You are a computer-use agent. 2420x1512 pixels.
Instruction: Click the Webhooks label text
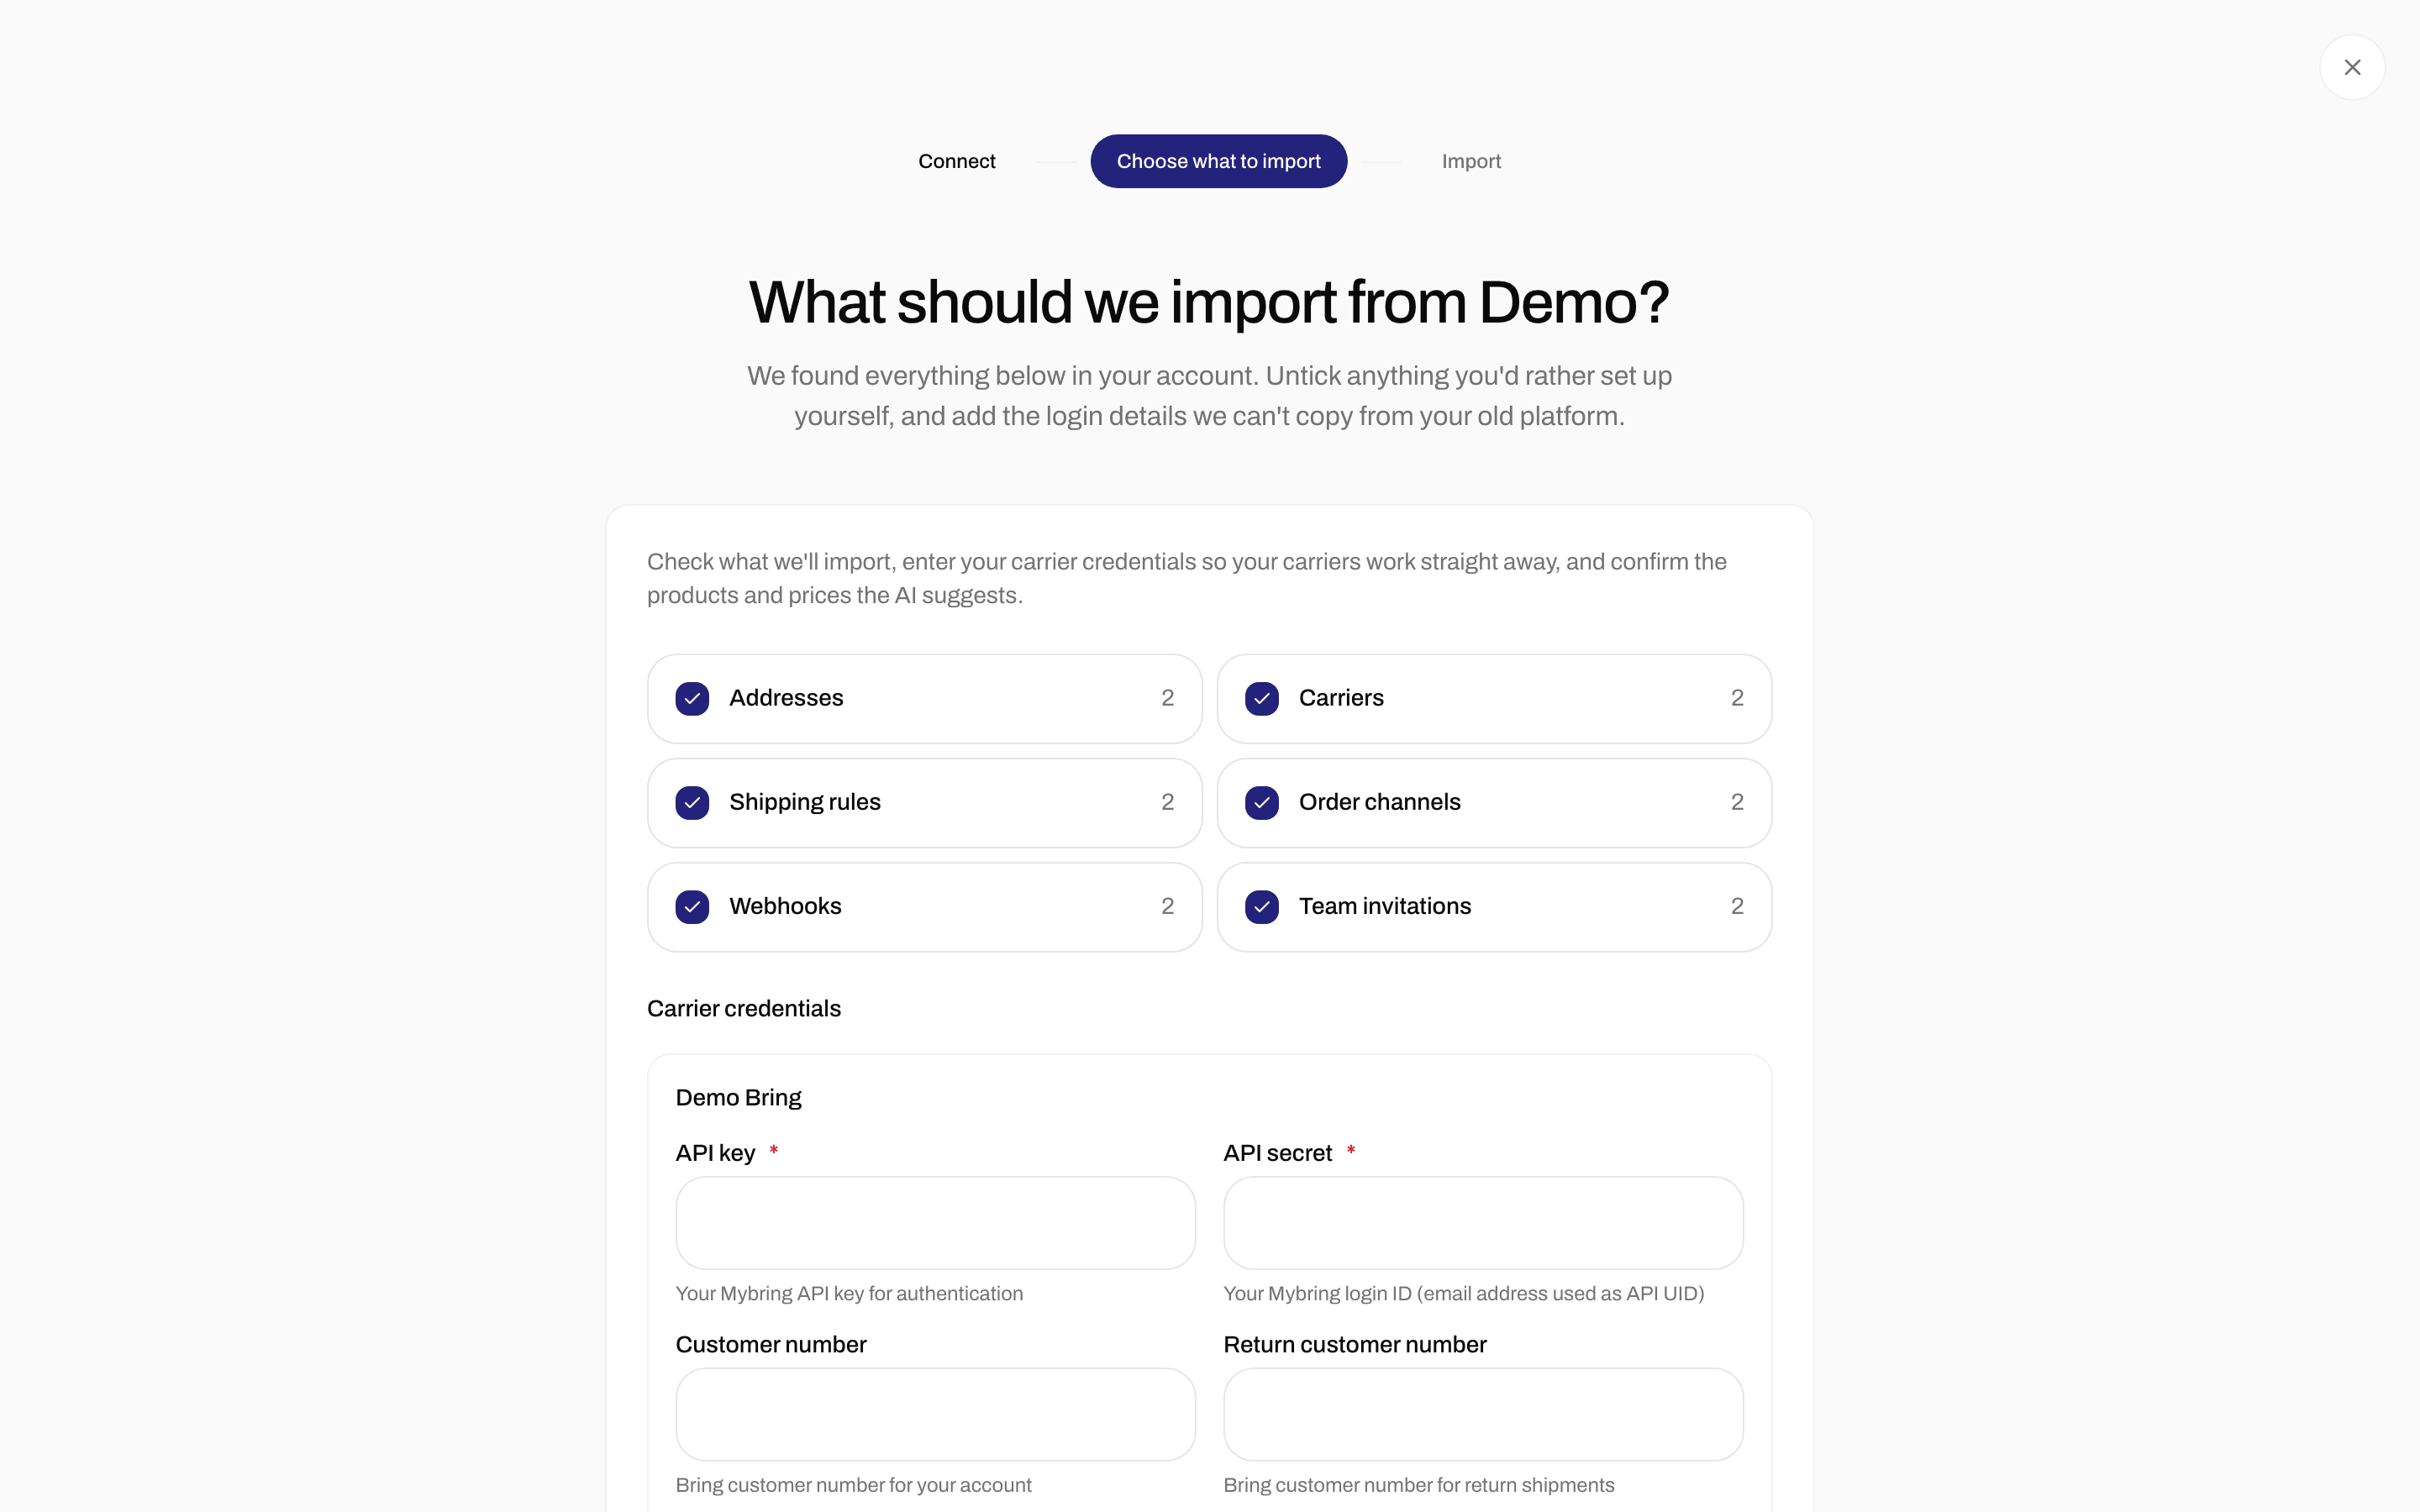(x=785, y=906)
